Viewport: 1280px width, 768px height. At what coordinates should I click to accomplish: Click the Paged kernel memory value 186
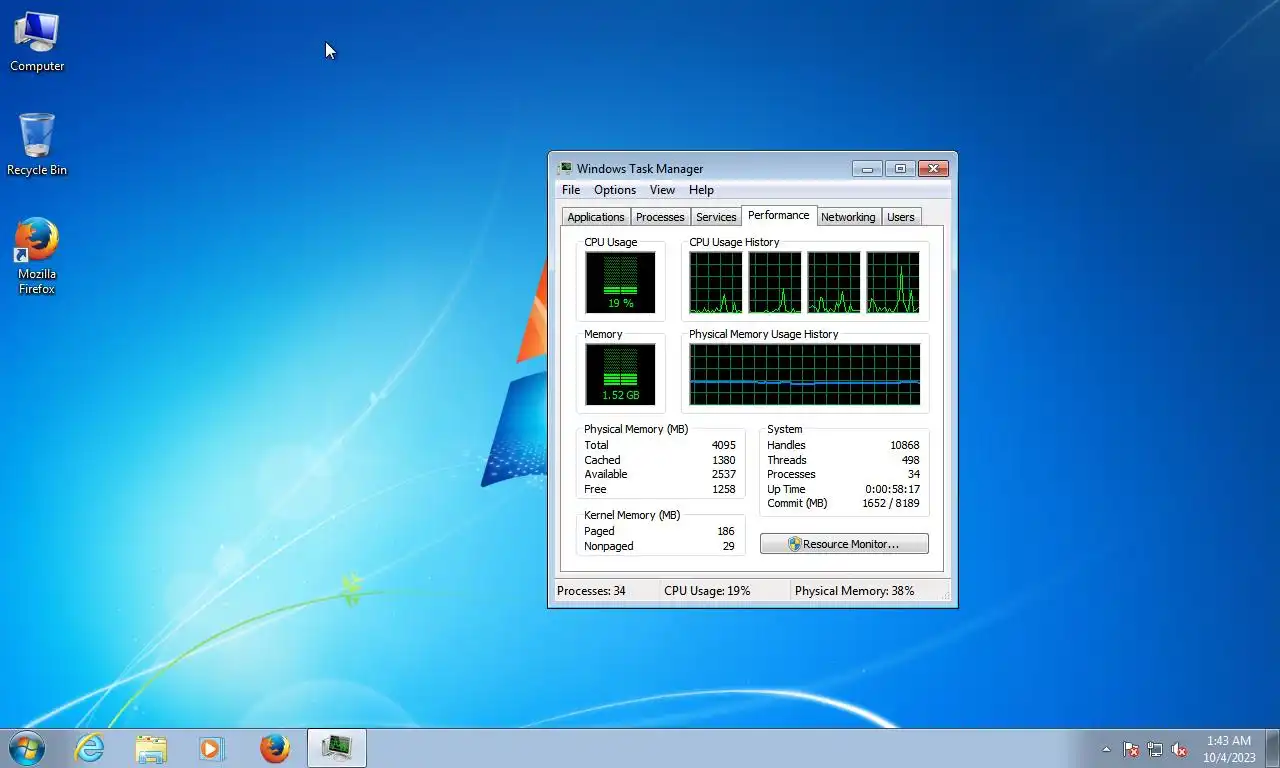[x=726, y=531]
